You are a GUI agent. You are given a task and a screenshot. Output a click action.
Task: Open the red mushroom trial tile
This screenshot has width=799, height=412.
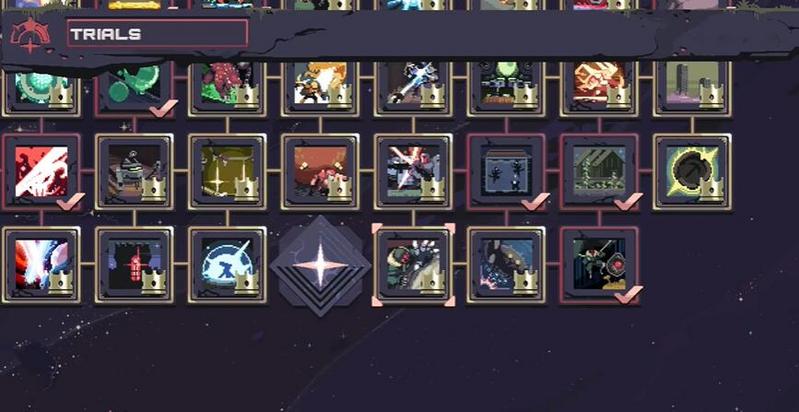(227, 87)
